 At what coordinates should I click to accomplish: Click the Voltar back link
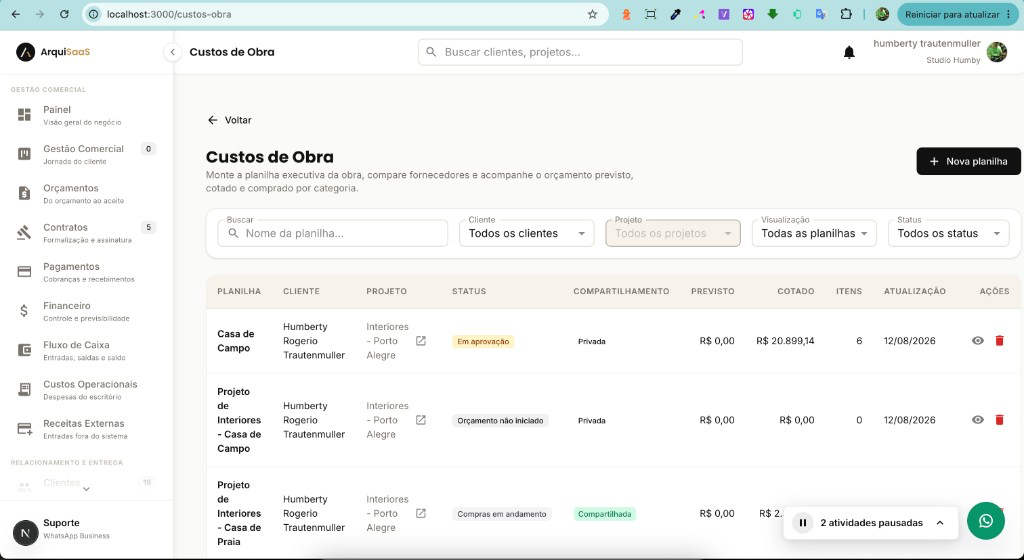click(x=229, y=120)
